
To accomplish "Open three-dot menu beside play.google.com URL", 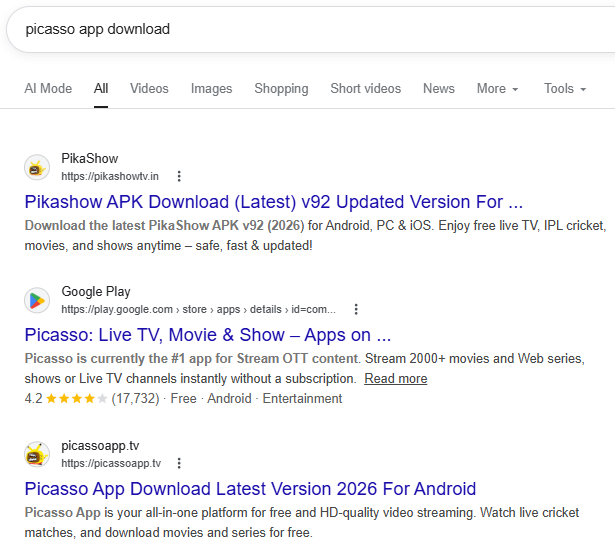I will point(356,309).
